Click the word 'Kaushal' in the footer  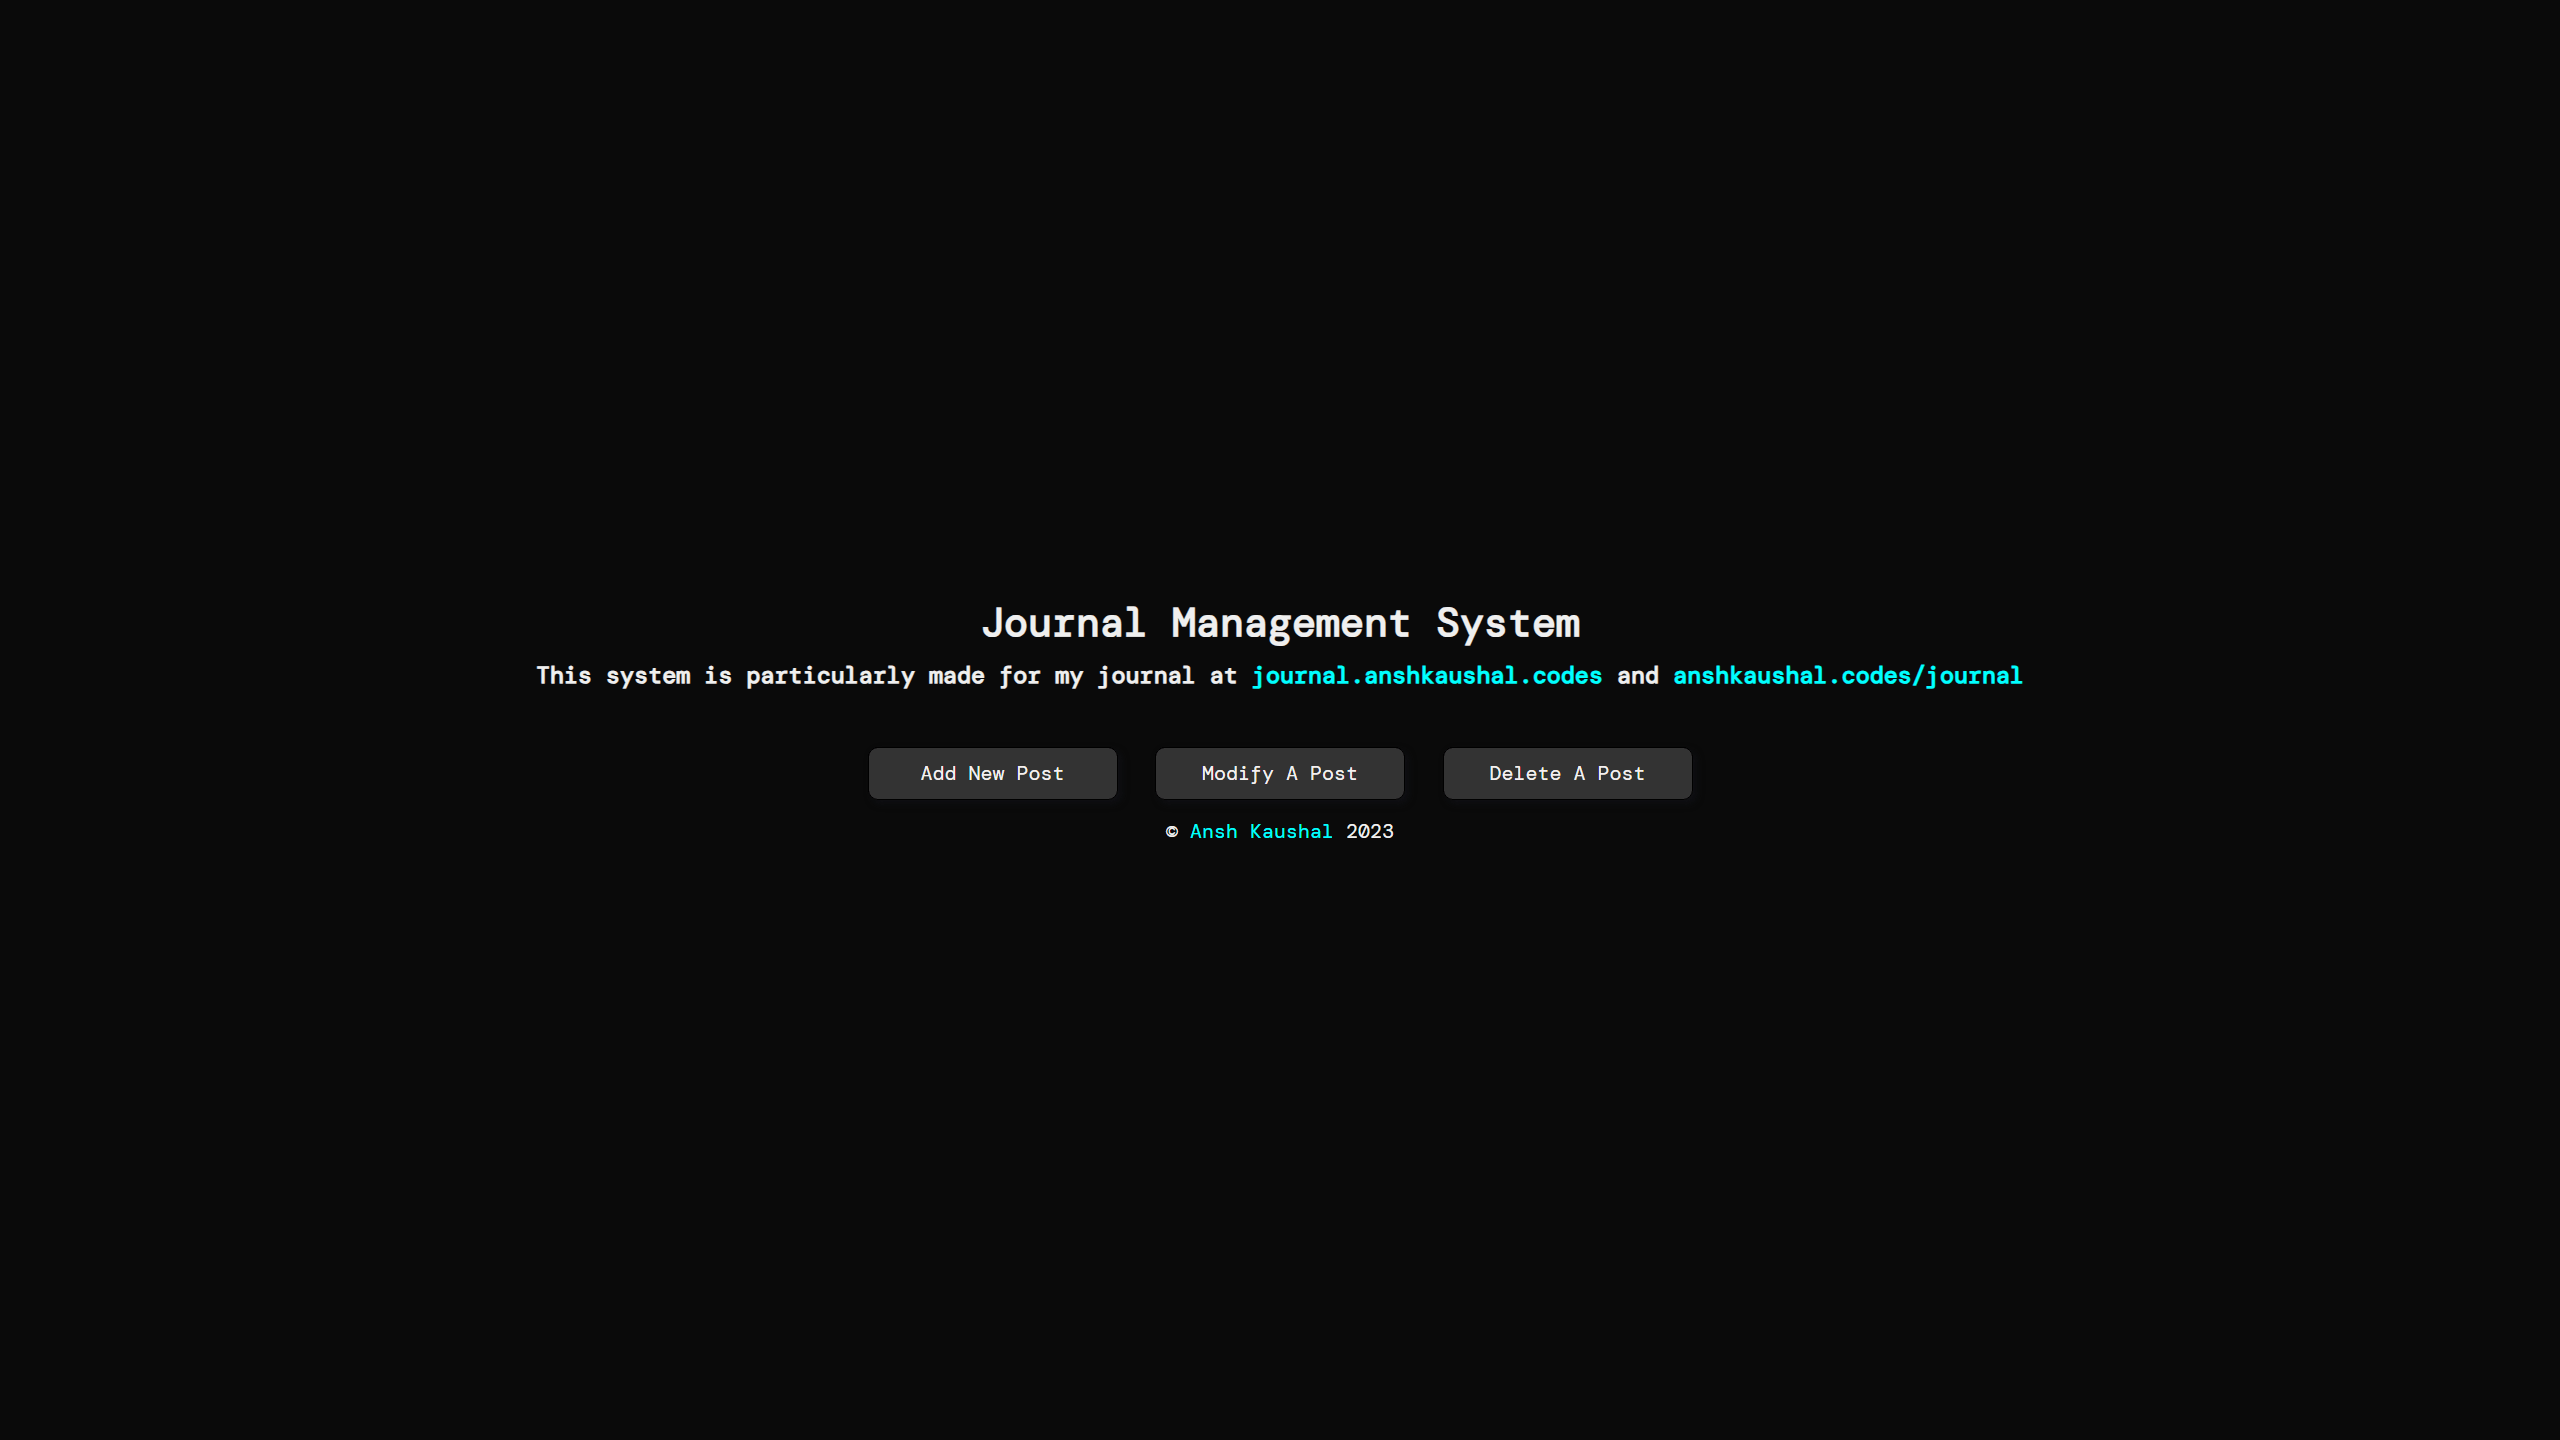click(1290, 832)
